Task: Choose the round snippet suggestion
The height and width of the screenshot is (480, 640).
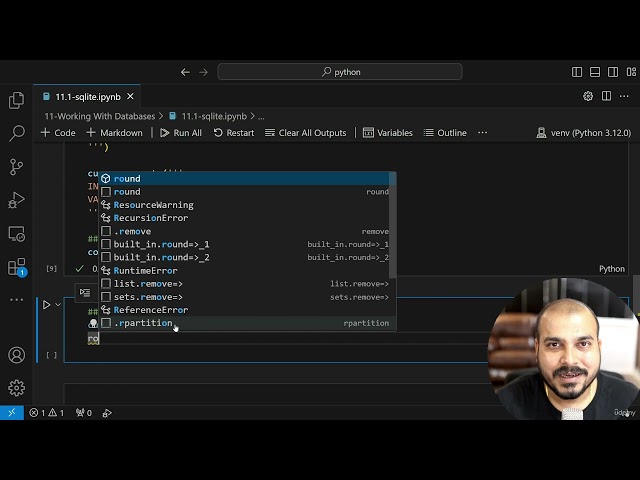Action: (244, 191)
